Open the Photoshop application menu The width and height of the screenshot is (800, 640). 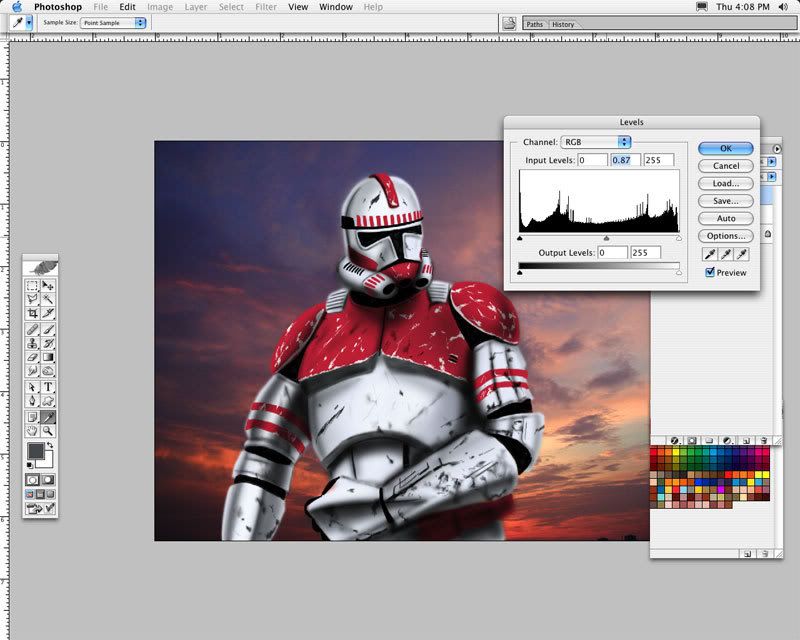coord(58,7)
